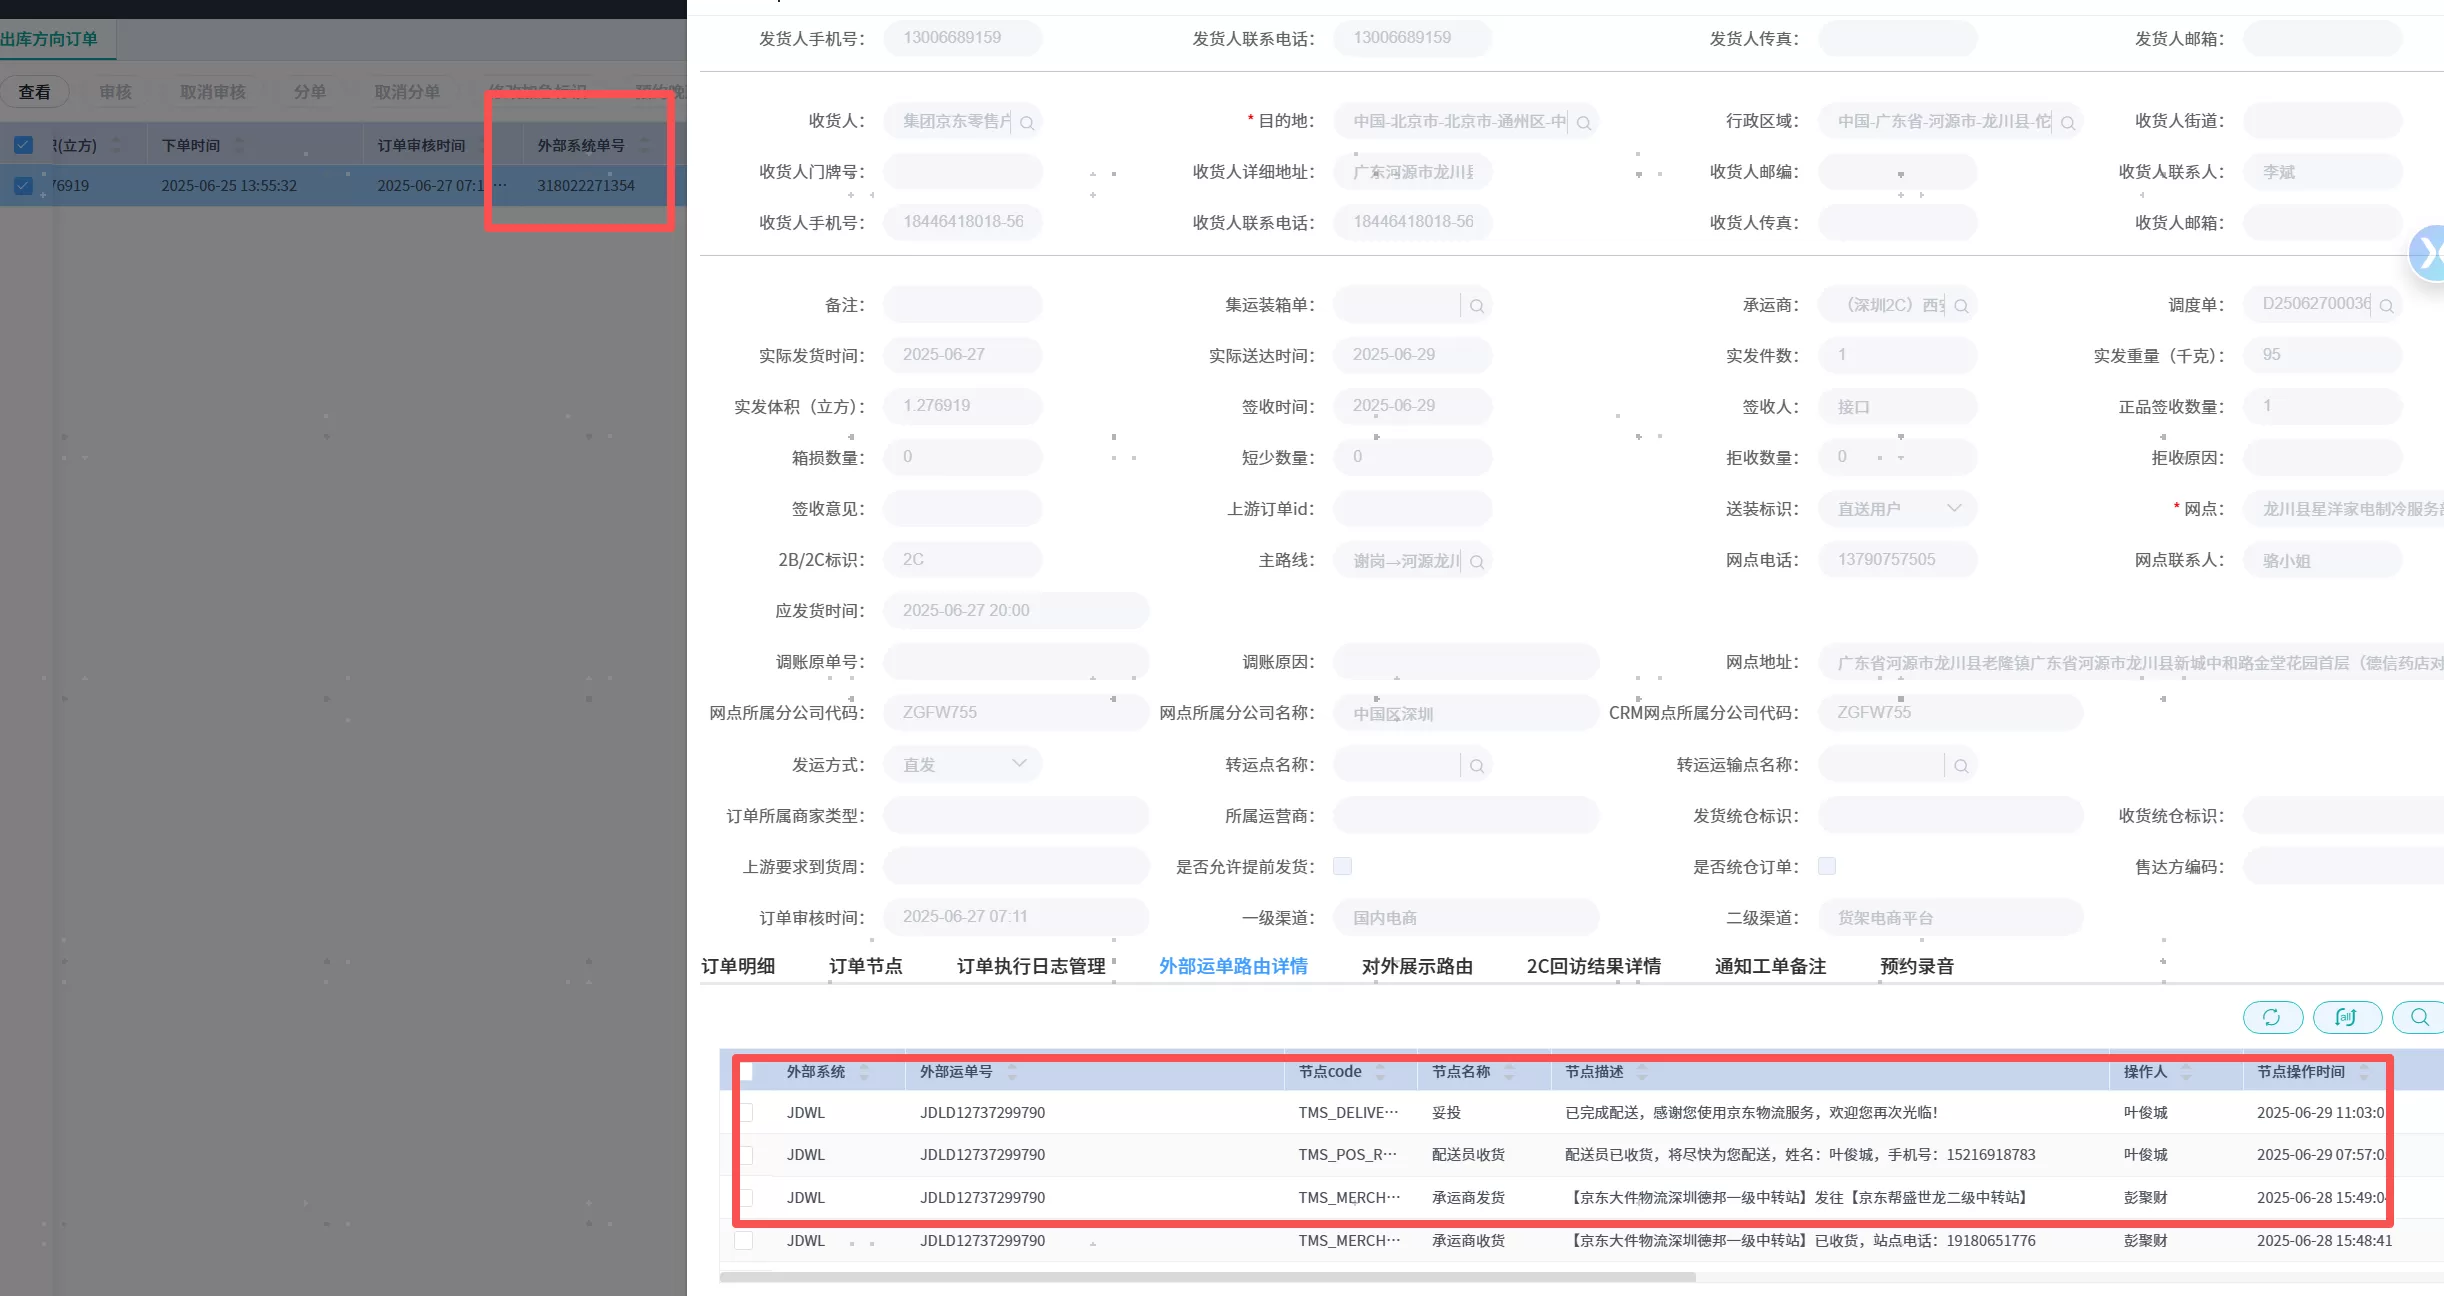2444x1296 pixels.
Task: Toggle 是否统仓订单 checkbox
Action: pos(1827,866)
